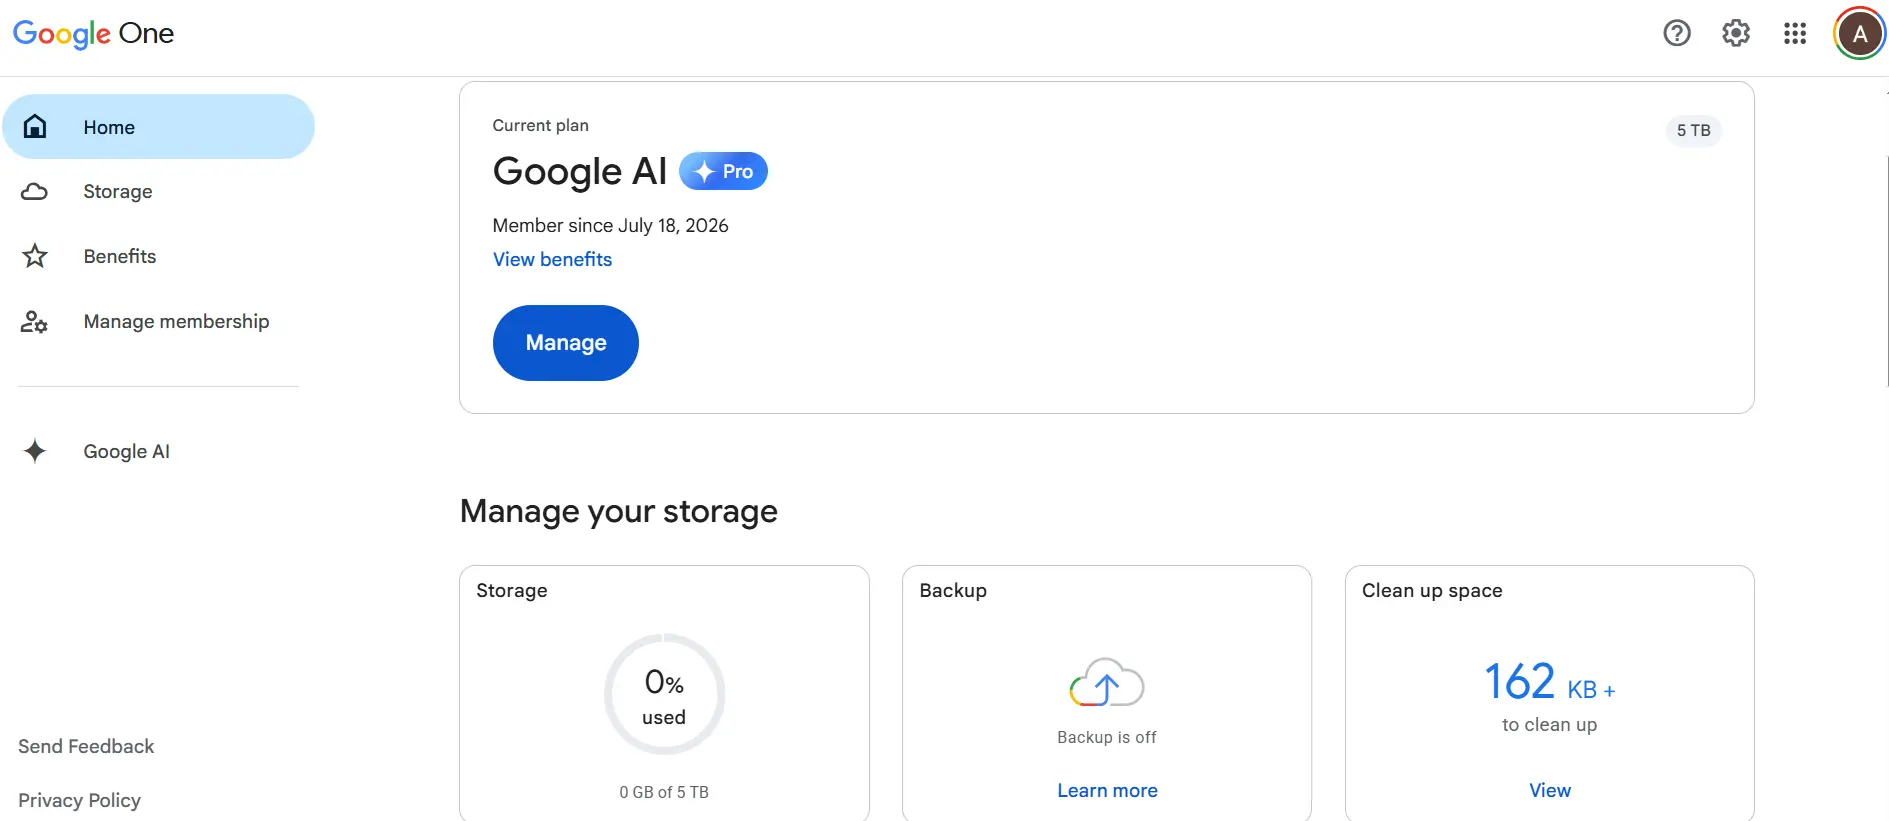Click the 'Backup' card title
The image size is (1889, 821).
pos(953,590)
